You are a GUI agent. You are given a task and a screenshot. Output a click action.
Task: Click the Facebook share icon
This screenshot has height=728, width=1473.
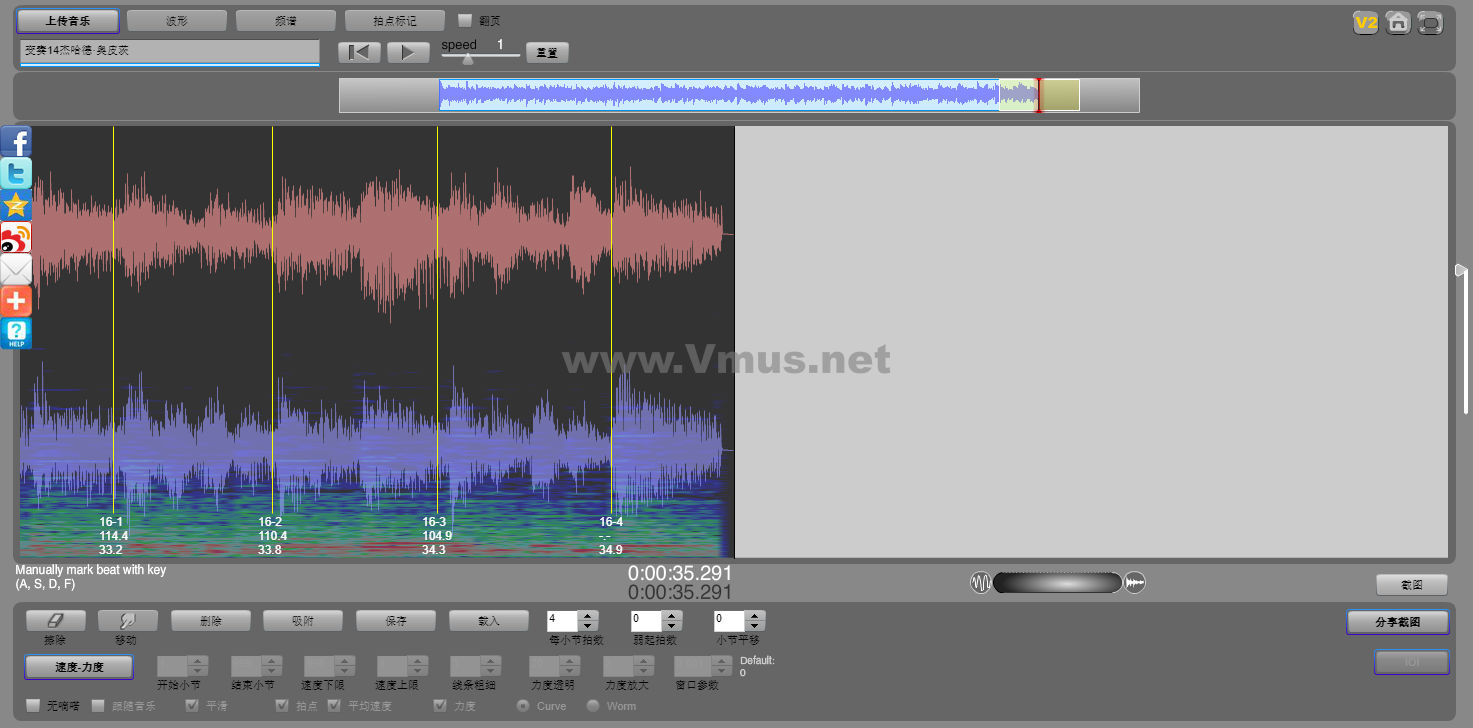tap(16, 141)
